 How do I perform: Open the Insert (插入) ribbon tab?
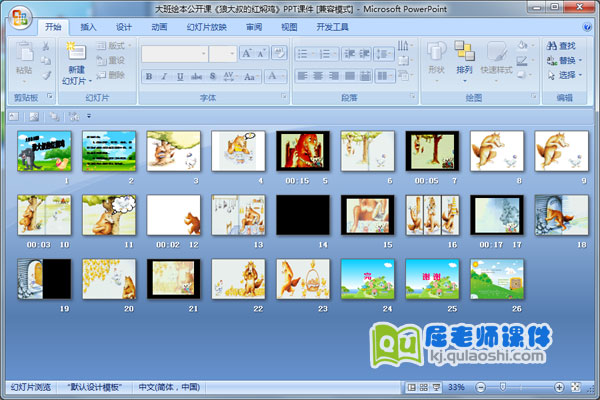(x=89, y=27)
